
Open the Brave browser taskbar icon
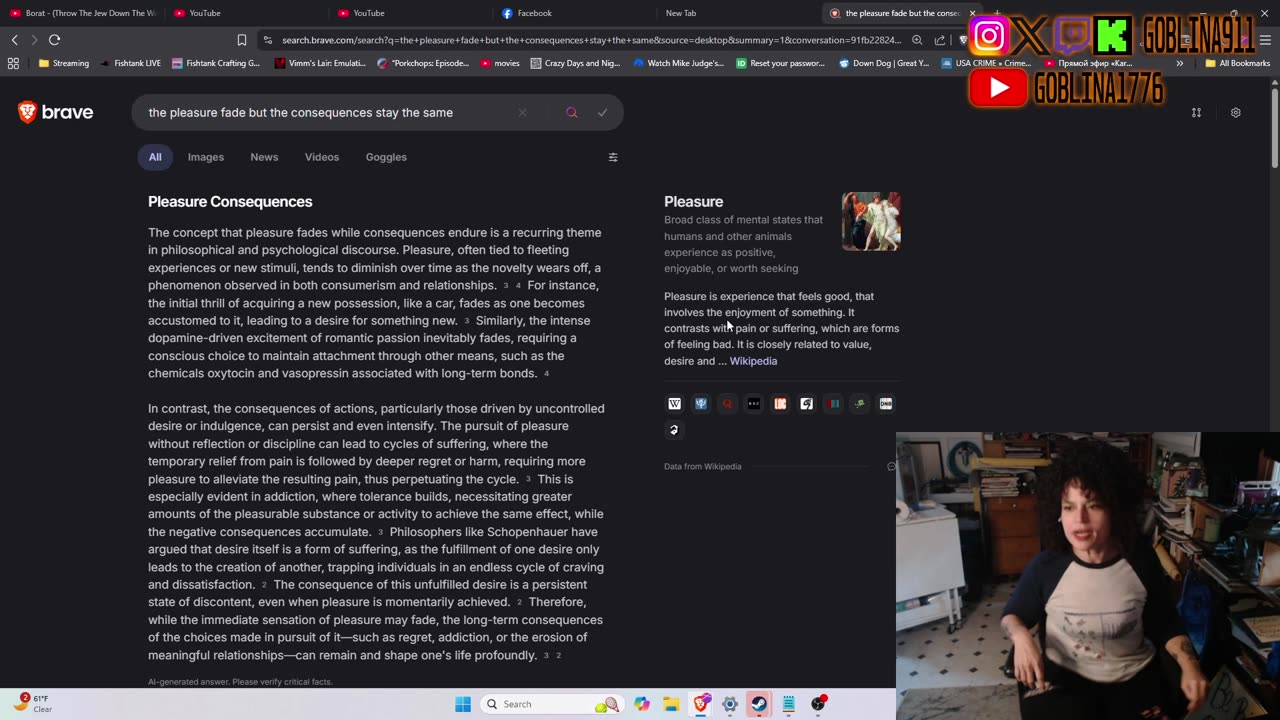pyautogui.click(x=701, y=704)
